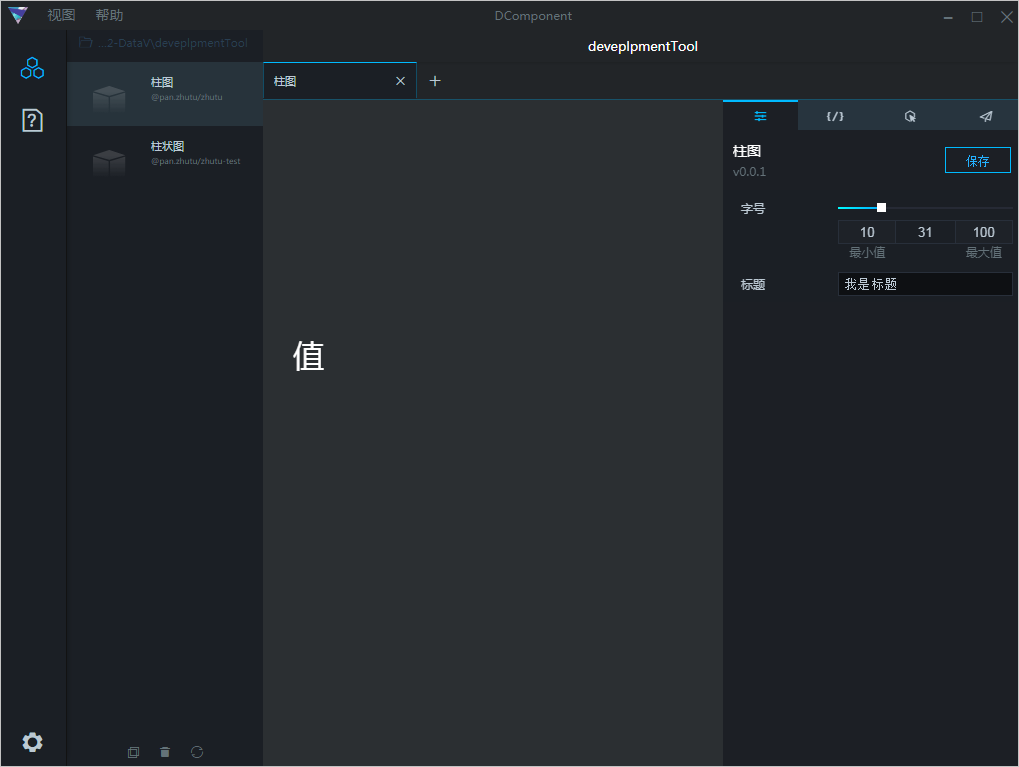Click the 最小值 label
The height and width of the screenshot is (767, 1019).
[x=867, y=252]
